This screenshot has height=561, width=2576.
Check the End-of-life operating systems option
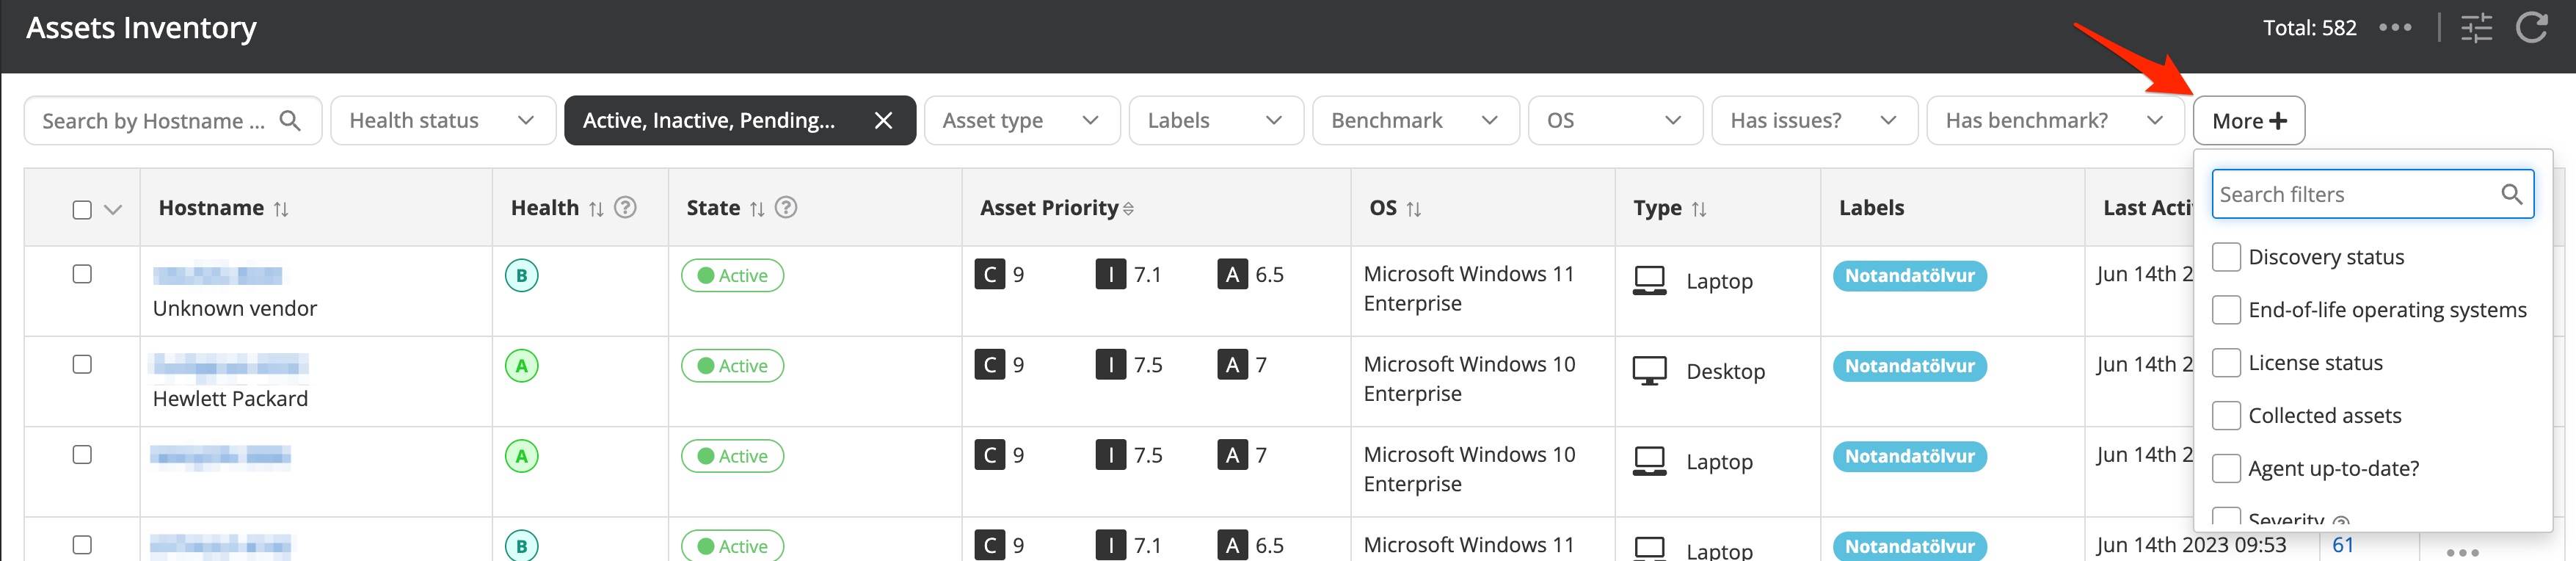[2226, 310]
